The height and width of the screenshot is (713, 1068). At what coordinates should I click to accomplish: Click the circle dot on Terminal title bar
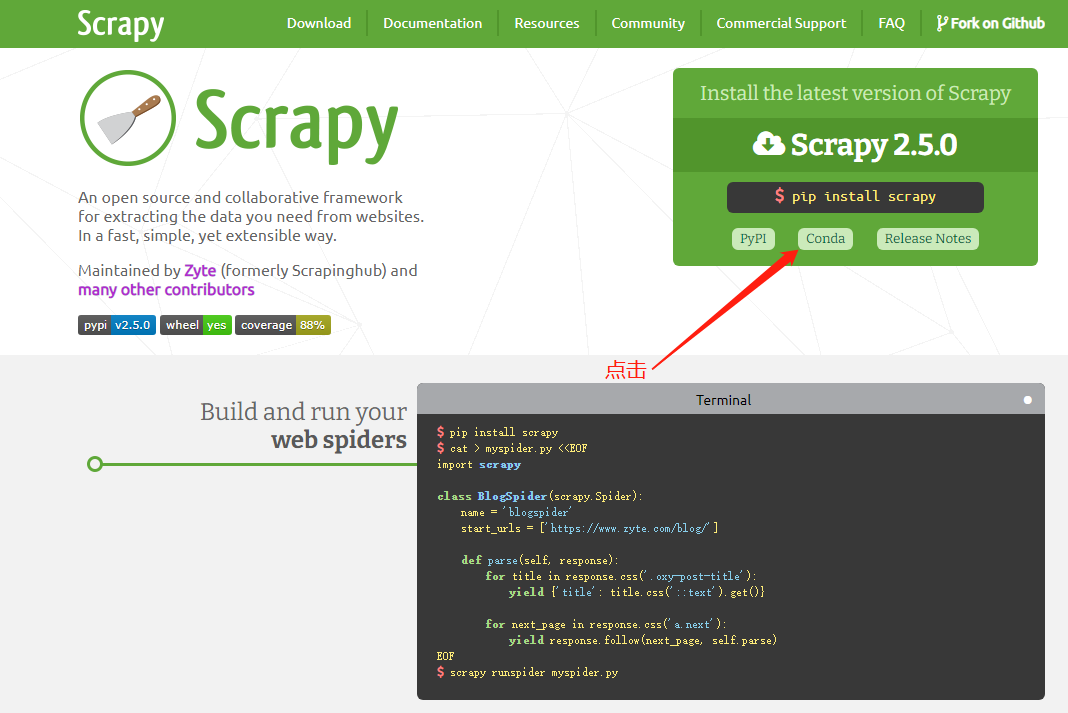[x=1027, y=400]
